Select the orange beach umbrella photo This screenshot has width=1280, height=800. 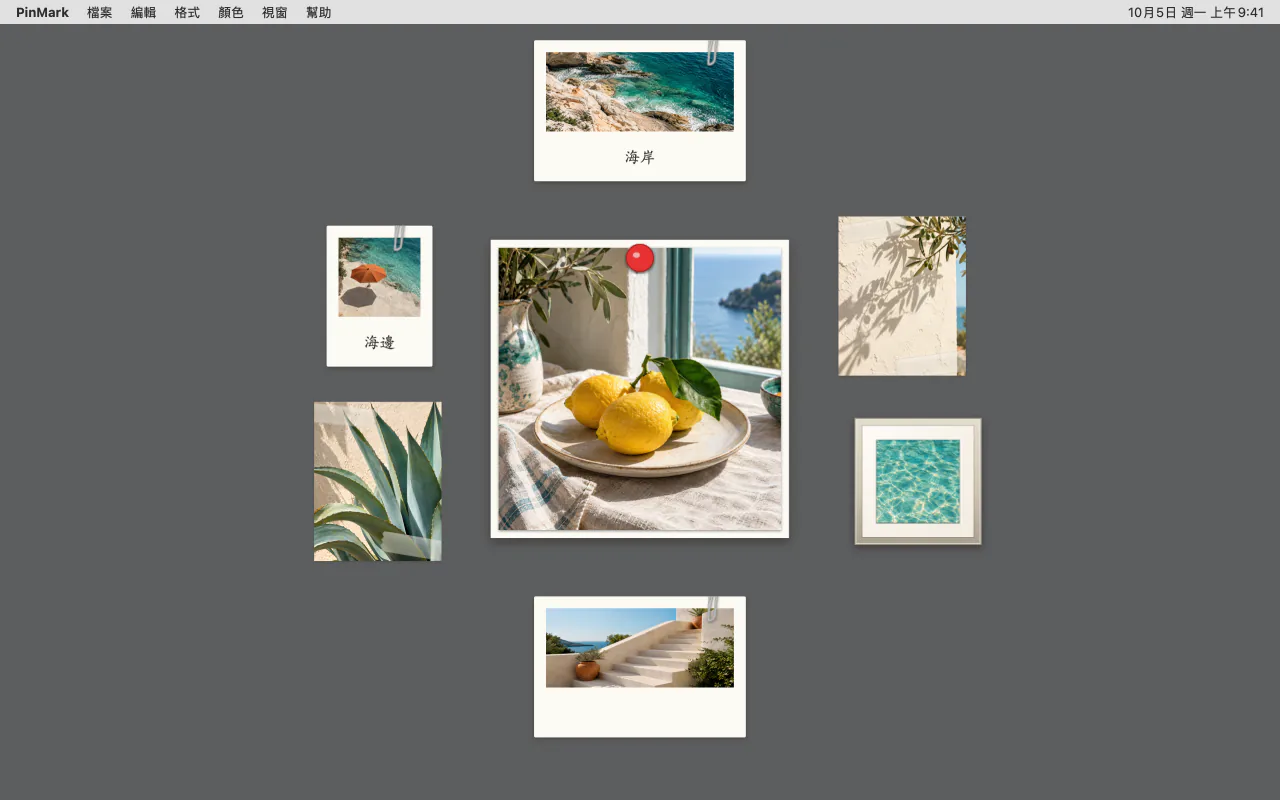(x=379, y=277)
